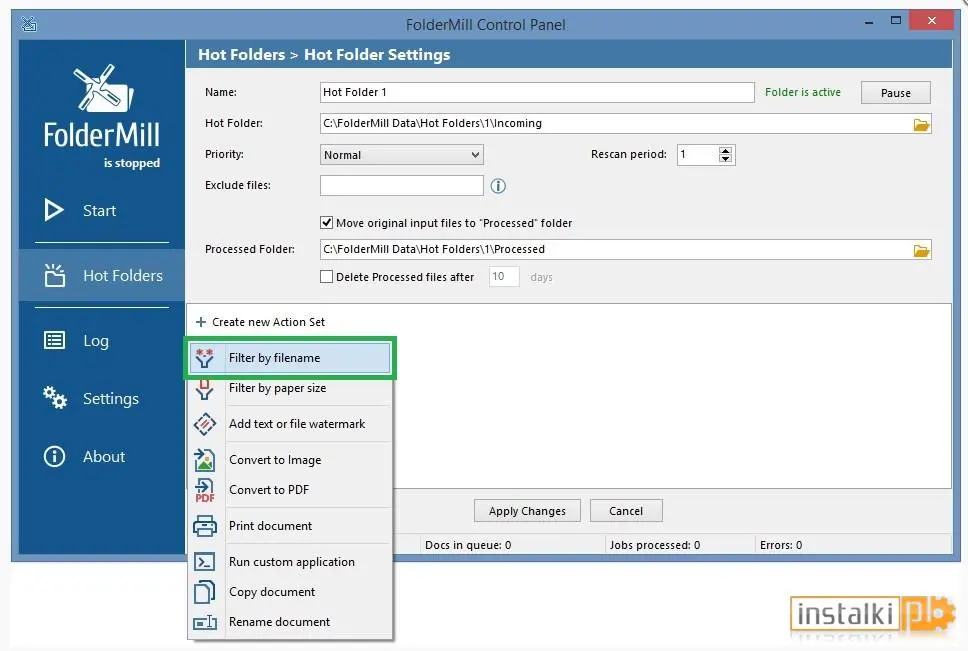Click the empty Exclude files input field
968x651 pixels.
pyautogui.click(x=402, y=185)
